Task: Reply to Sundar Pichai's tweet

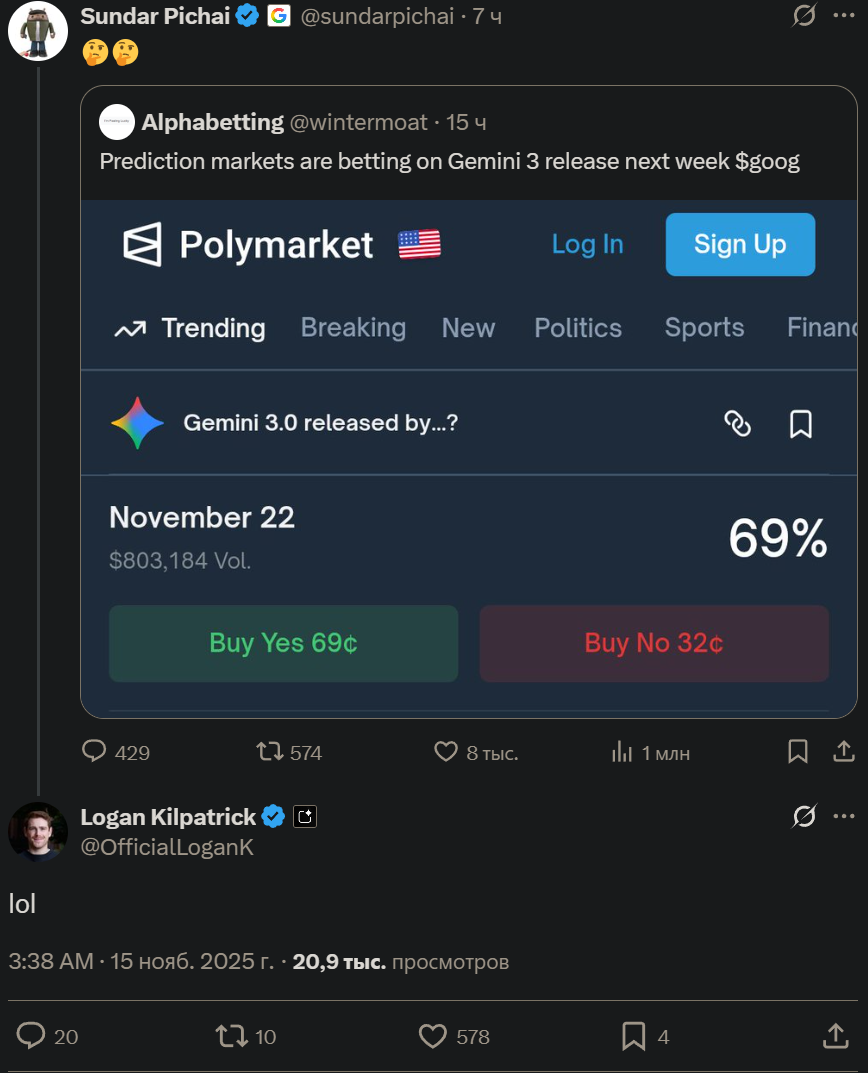Action: tap(95, 751)
